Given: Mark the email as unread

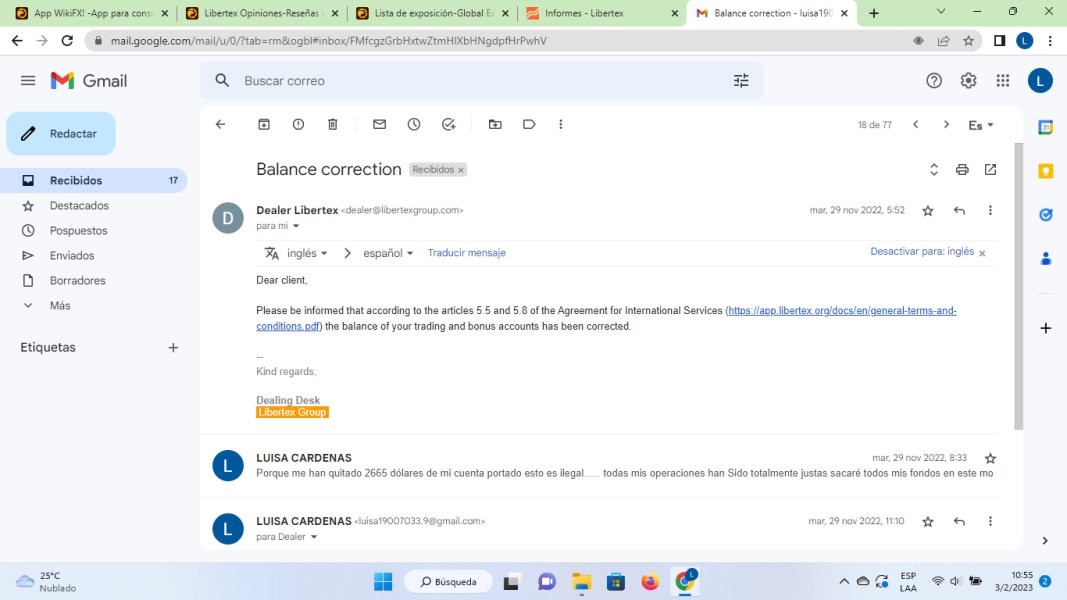Looking at the screenshot, I should coord(380,124).
